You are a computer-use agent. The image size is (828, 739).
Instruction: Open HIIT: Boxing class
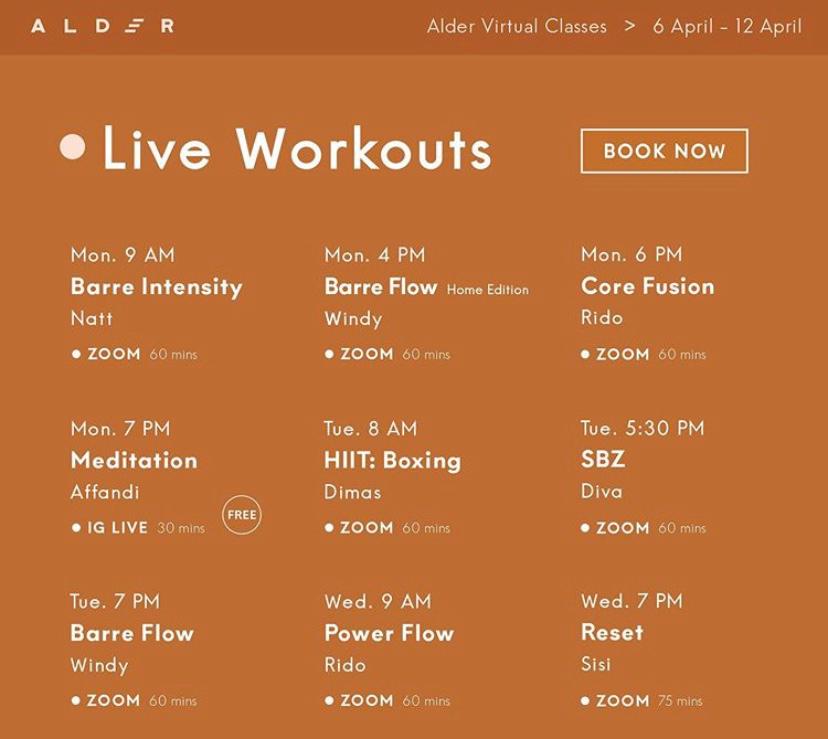click(392, 461)
